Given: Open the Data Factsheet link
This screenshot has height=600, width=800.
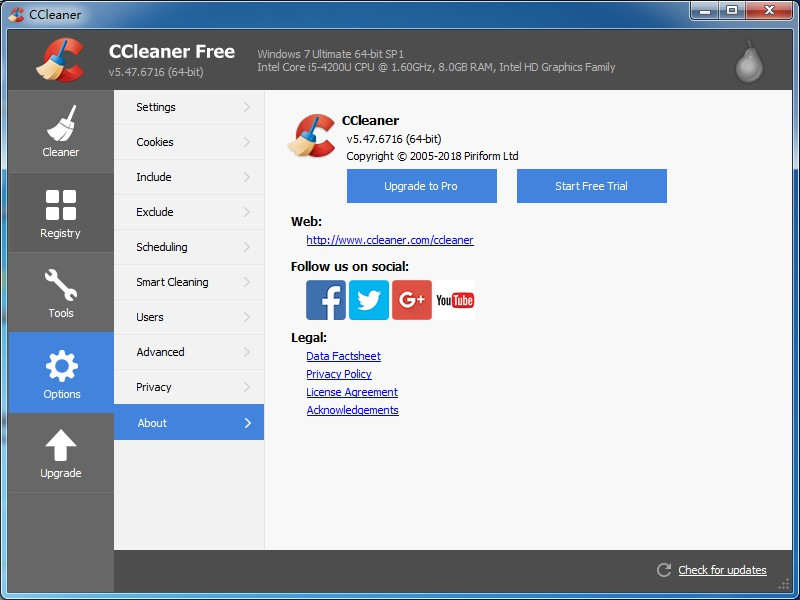Looking at the screenshot, I should coord(343,356).
